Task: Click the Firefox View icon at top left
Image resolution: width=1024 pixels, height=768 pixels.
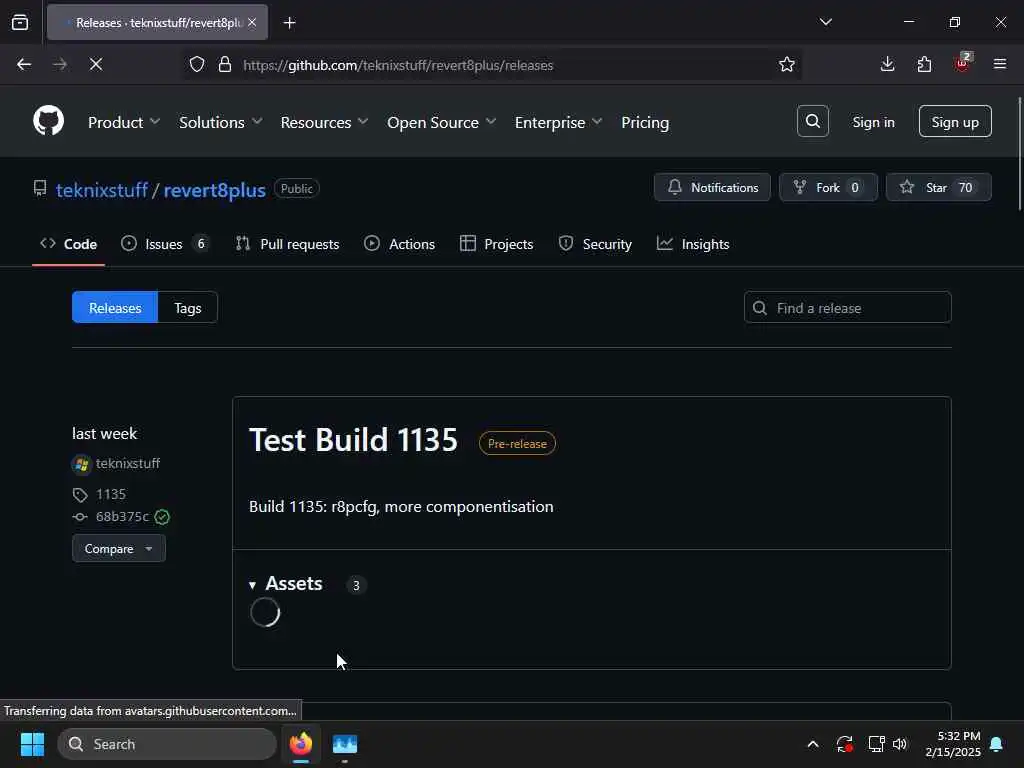Action: (20, 22)
